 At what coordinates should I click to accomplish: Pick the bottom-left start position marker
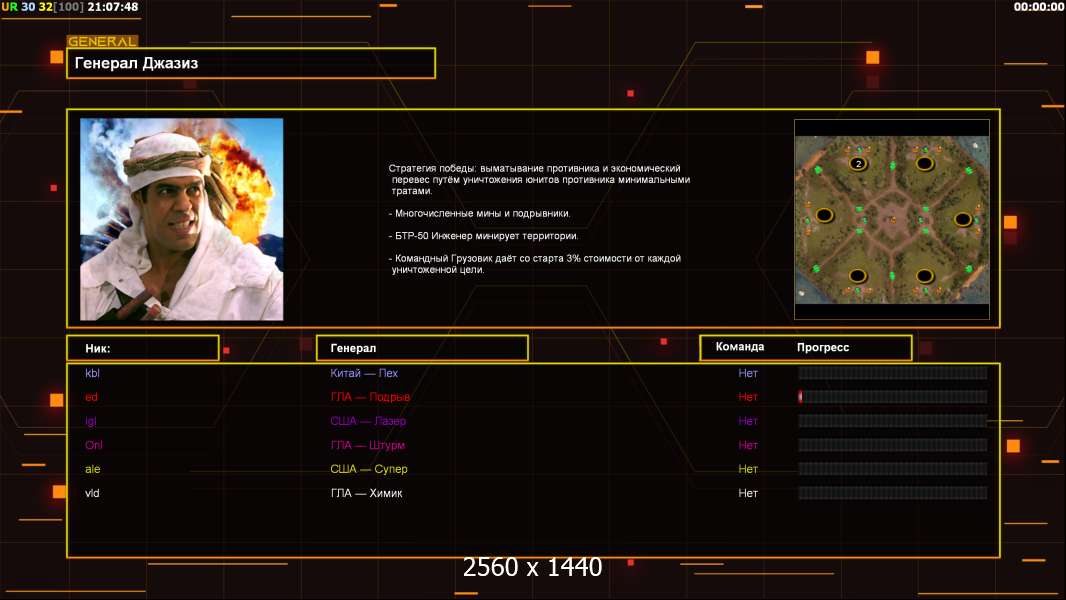pos(858,275)
